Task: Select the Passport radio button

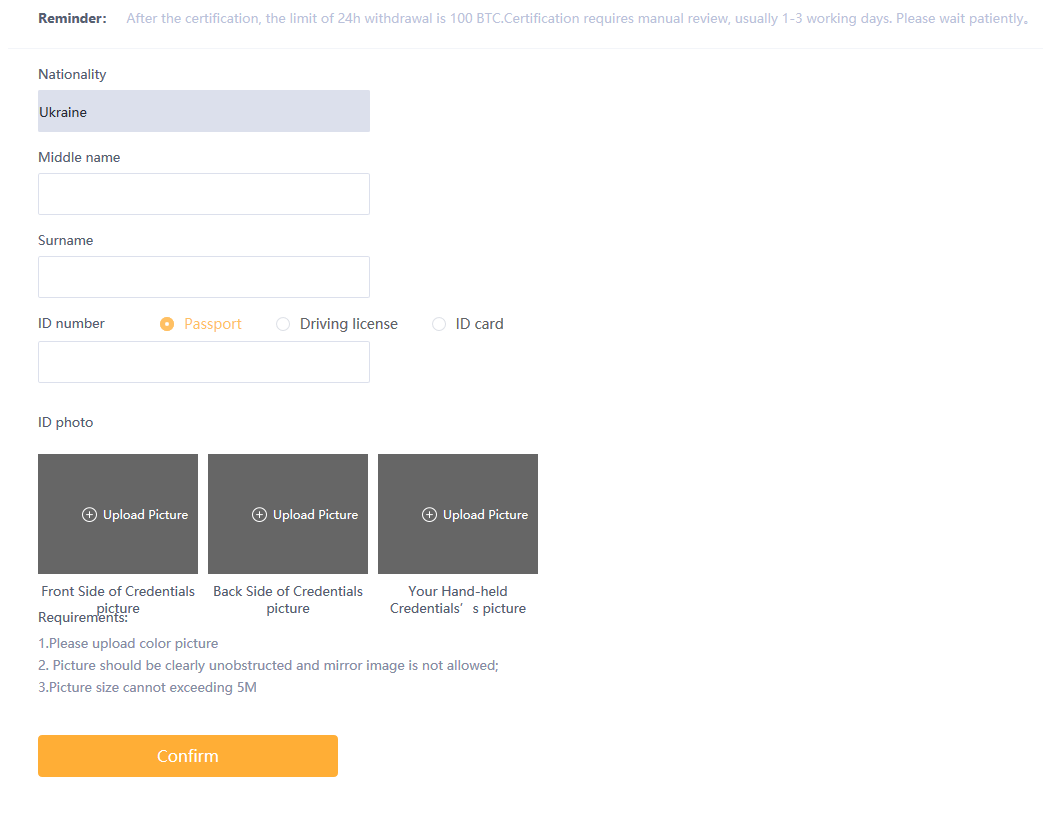Action: coord(167,324)
